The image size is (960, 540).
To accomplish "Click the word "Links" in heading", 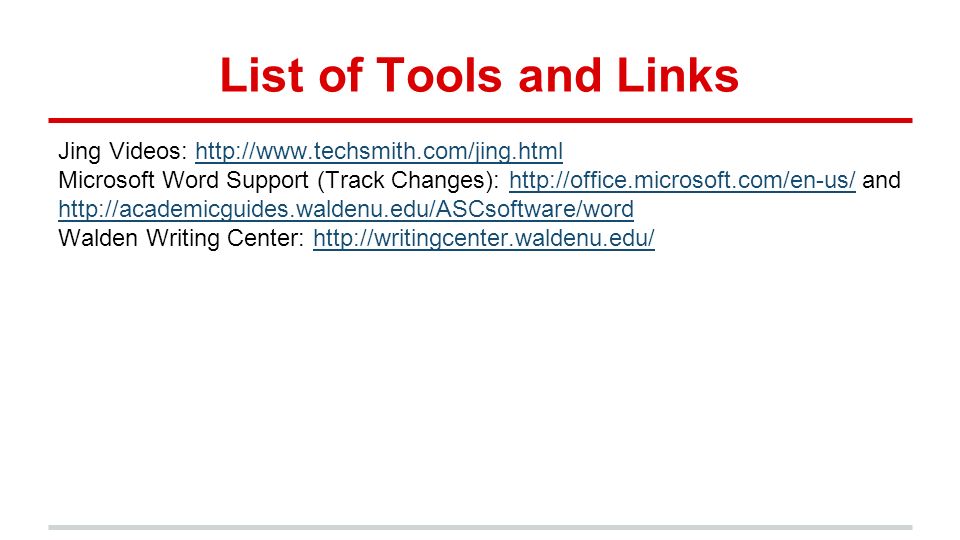I will tap(678, 75).
